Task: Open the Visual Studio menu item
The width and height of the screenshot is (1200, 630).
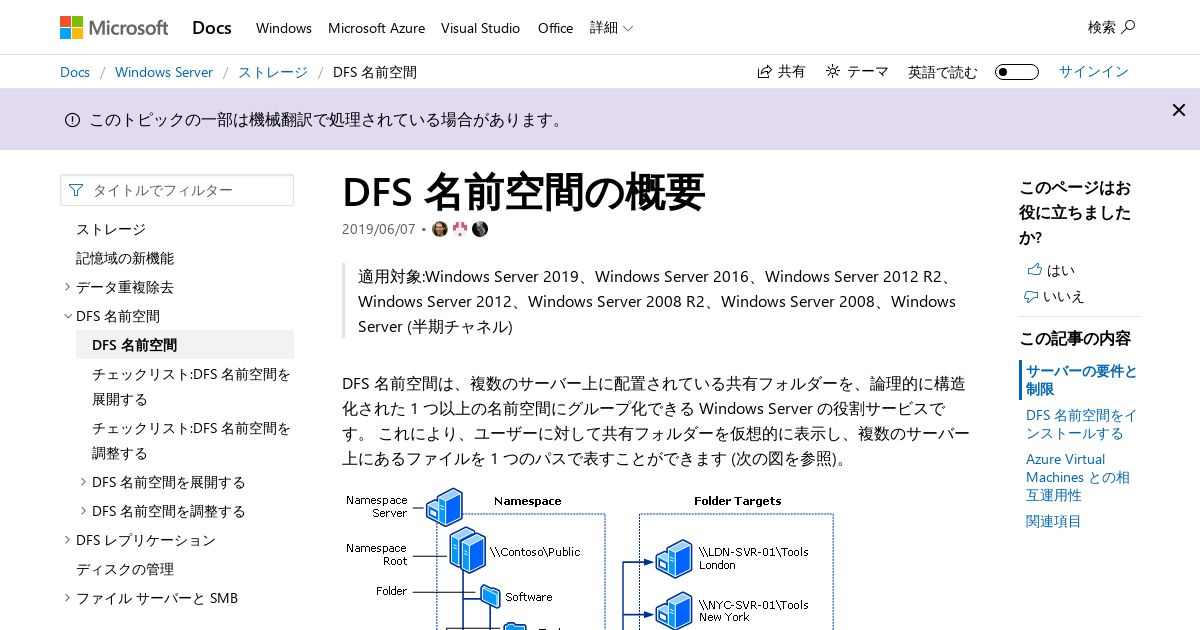Action: (481, 28)
